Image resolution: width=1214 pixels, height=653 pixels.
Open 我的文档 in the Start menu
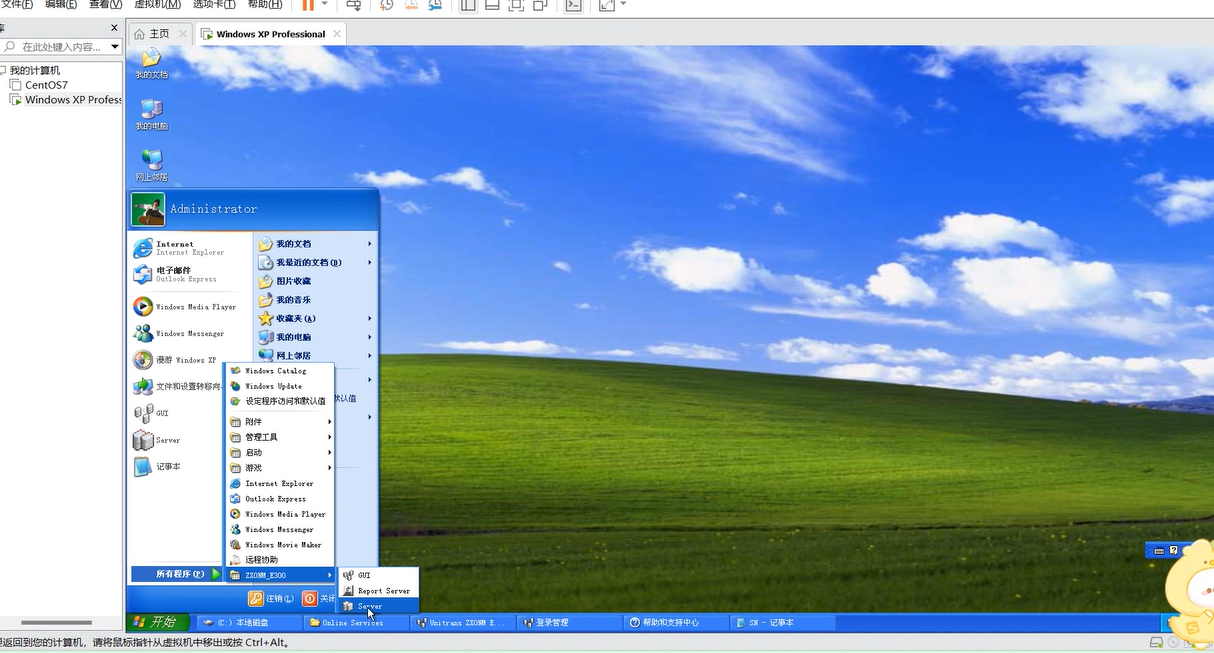click(315, 244)
